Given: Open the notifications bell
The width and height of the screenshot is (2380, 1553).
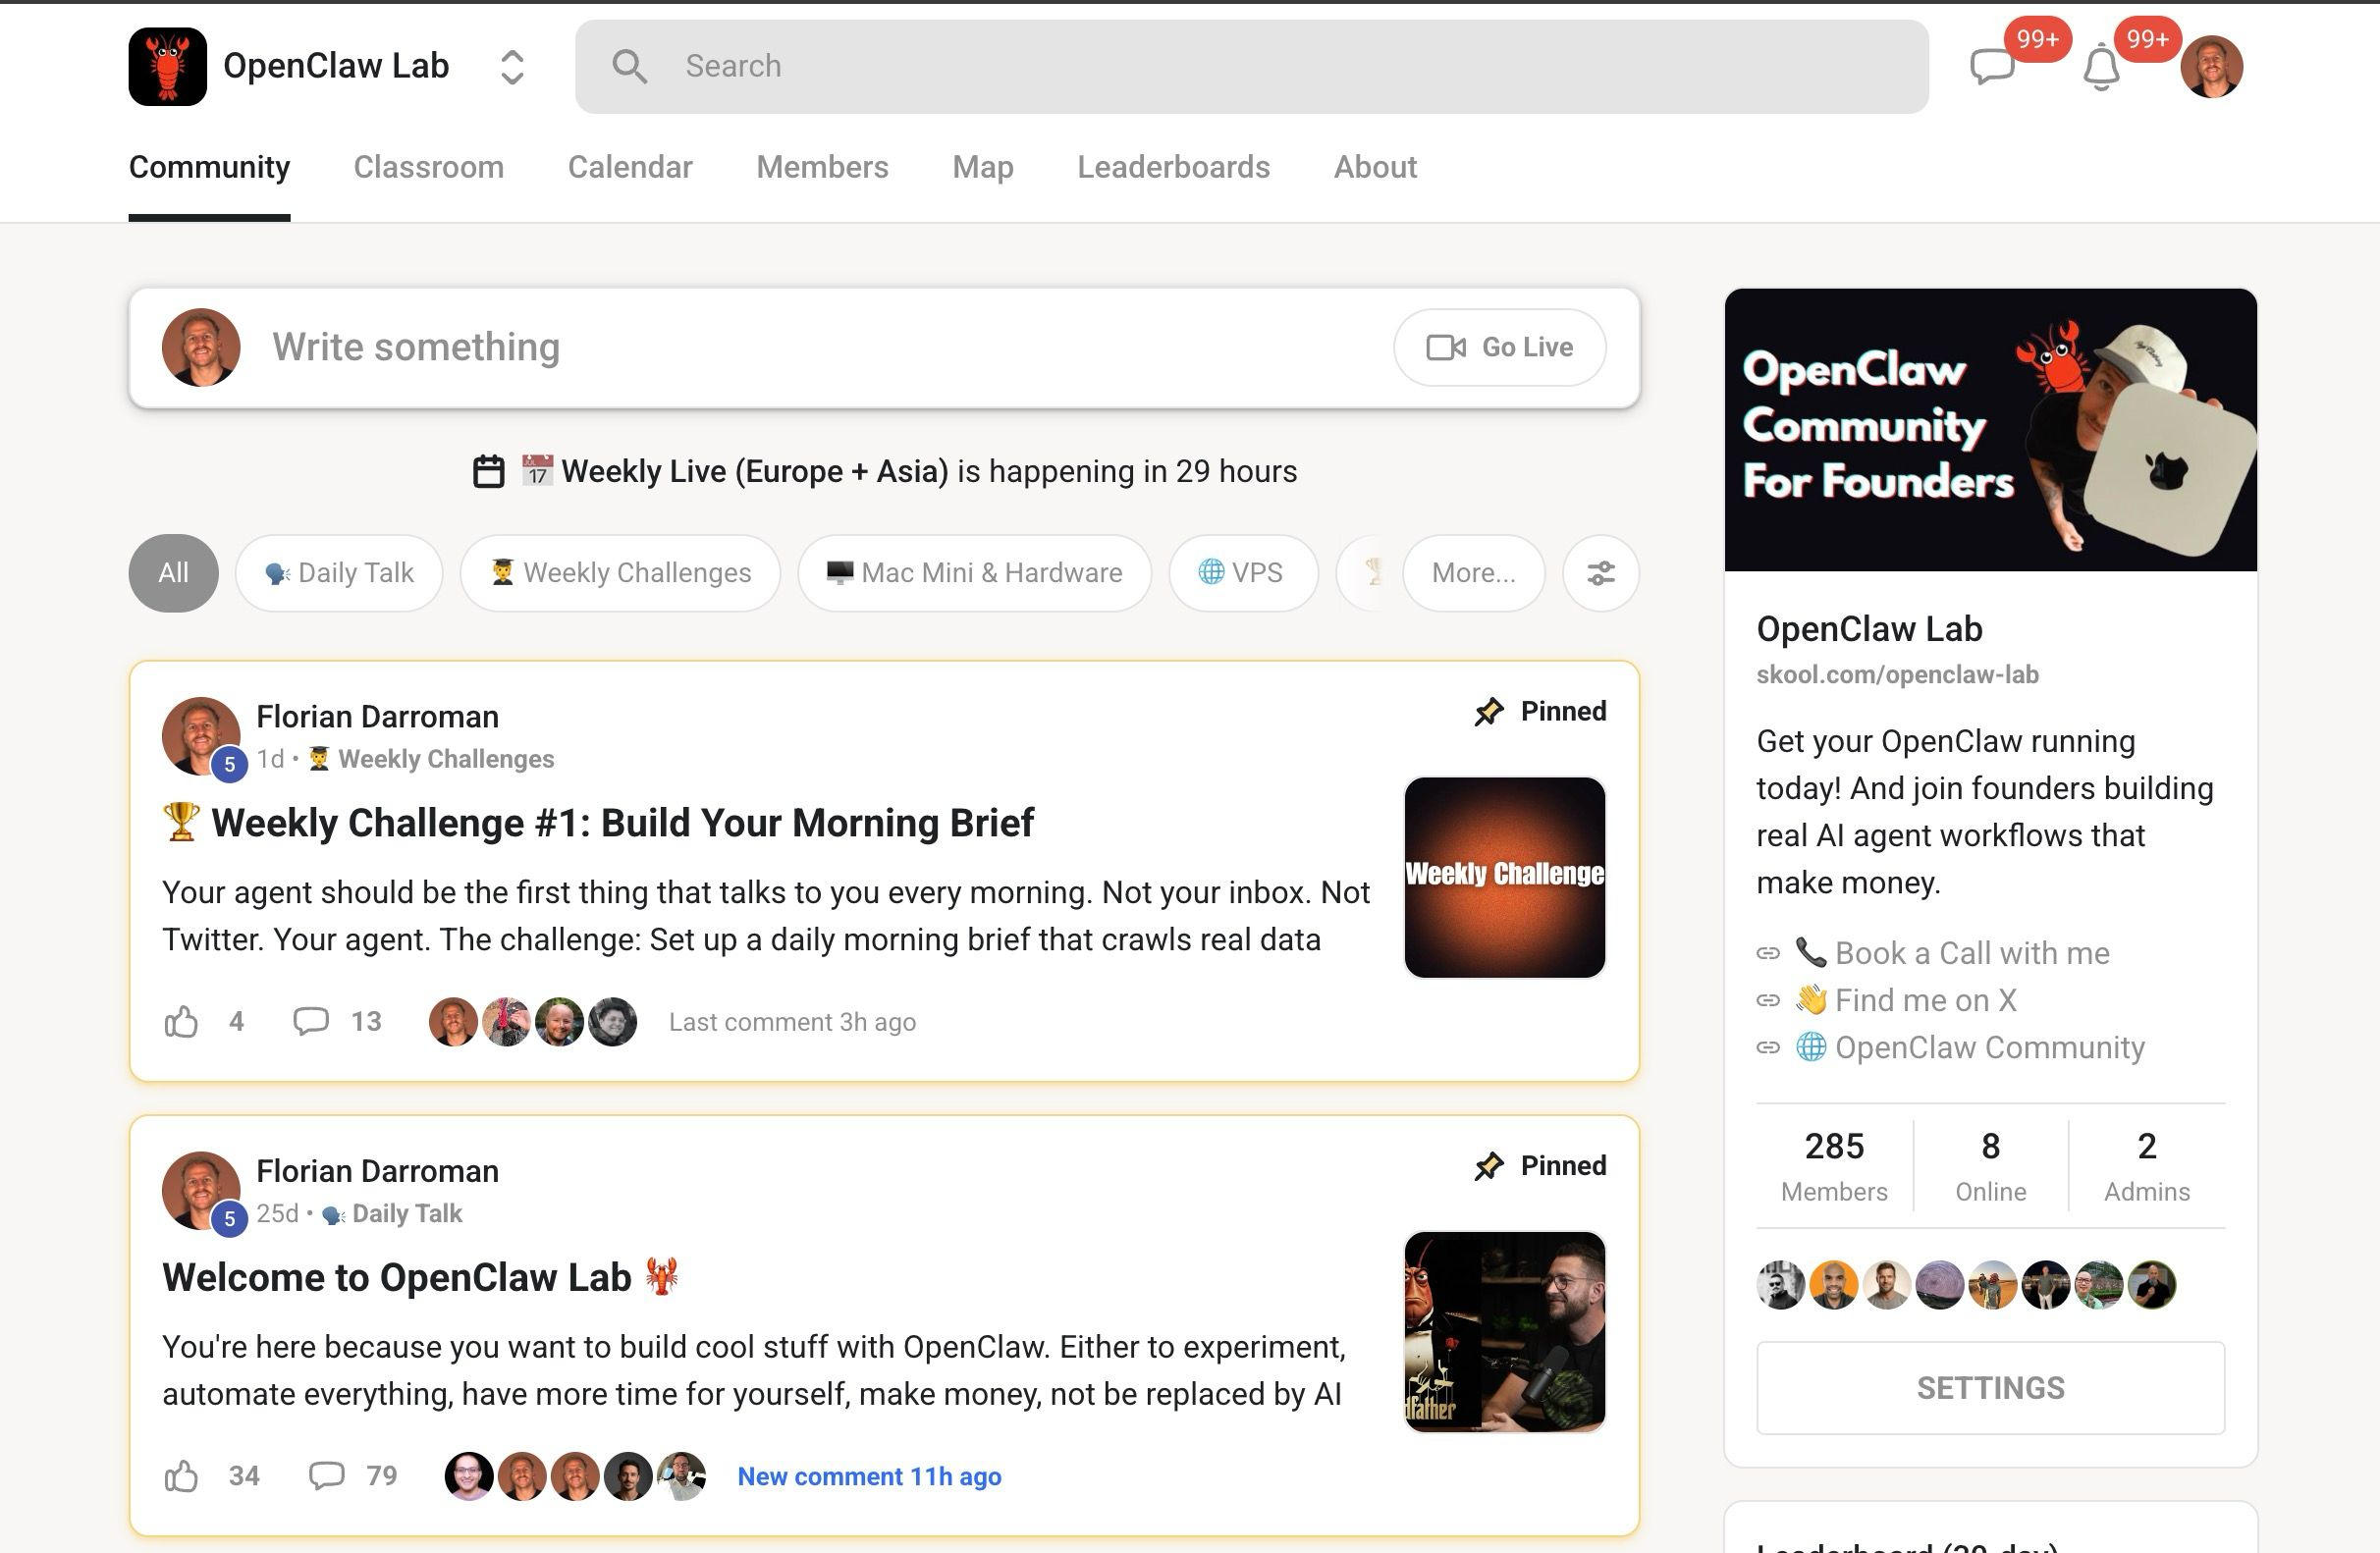Looking at the screenshot, I should (2101, 68).
